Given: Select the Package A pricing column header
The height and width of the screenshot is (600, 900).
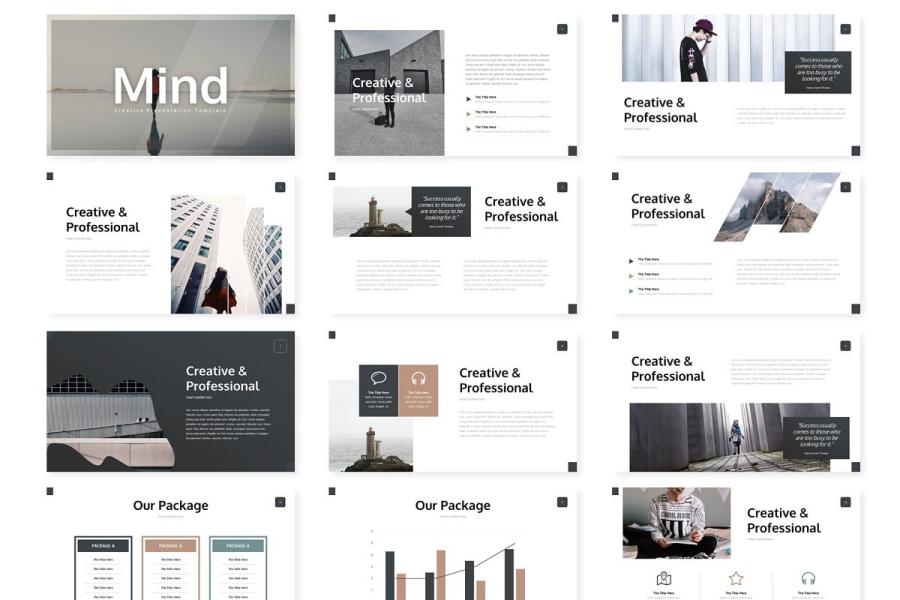Looking at the screenshot, I should [x=103, y=545].
